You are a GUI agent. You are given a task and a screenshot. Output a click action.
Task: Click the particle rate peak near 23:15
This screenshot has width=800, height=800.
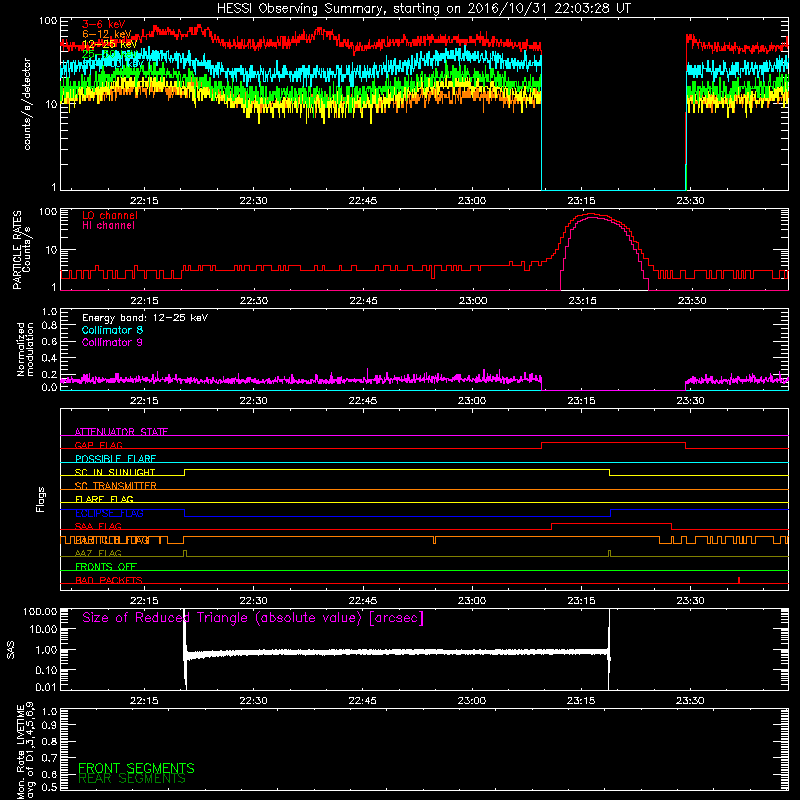pos(591,214)
